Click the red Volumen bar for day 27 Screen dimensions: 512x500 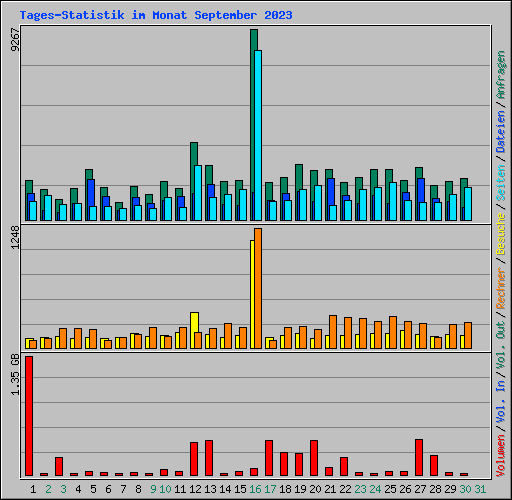tap(419, 457)
